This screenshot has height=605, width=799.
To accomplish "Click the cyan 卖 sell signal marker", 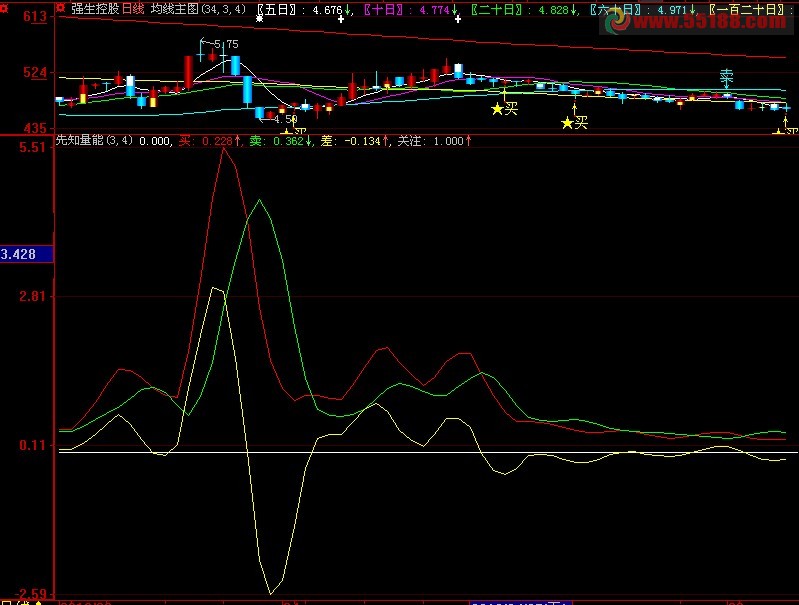I will [x=726, y=77].
